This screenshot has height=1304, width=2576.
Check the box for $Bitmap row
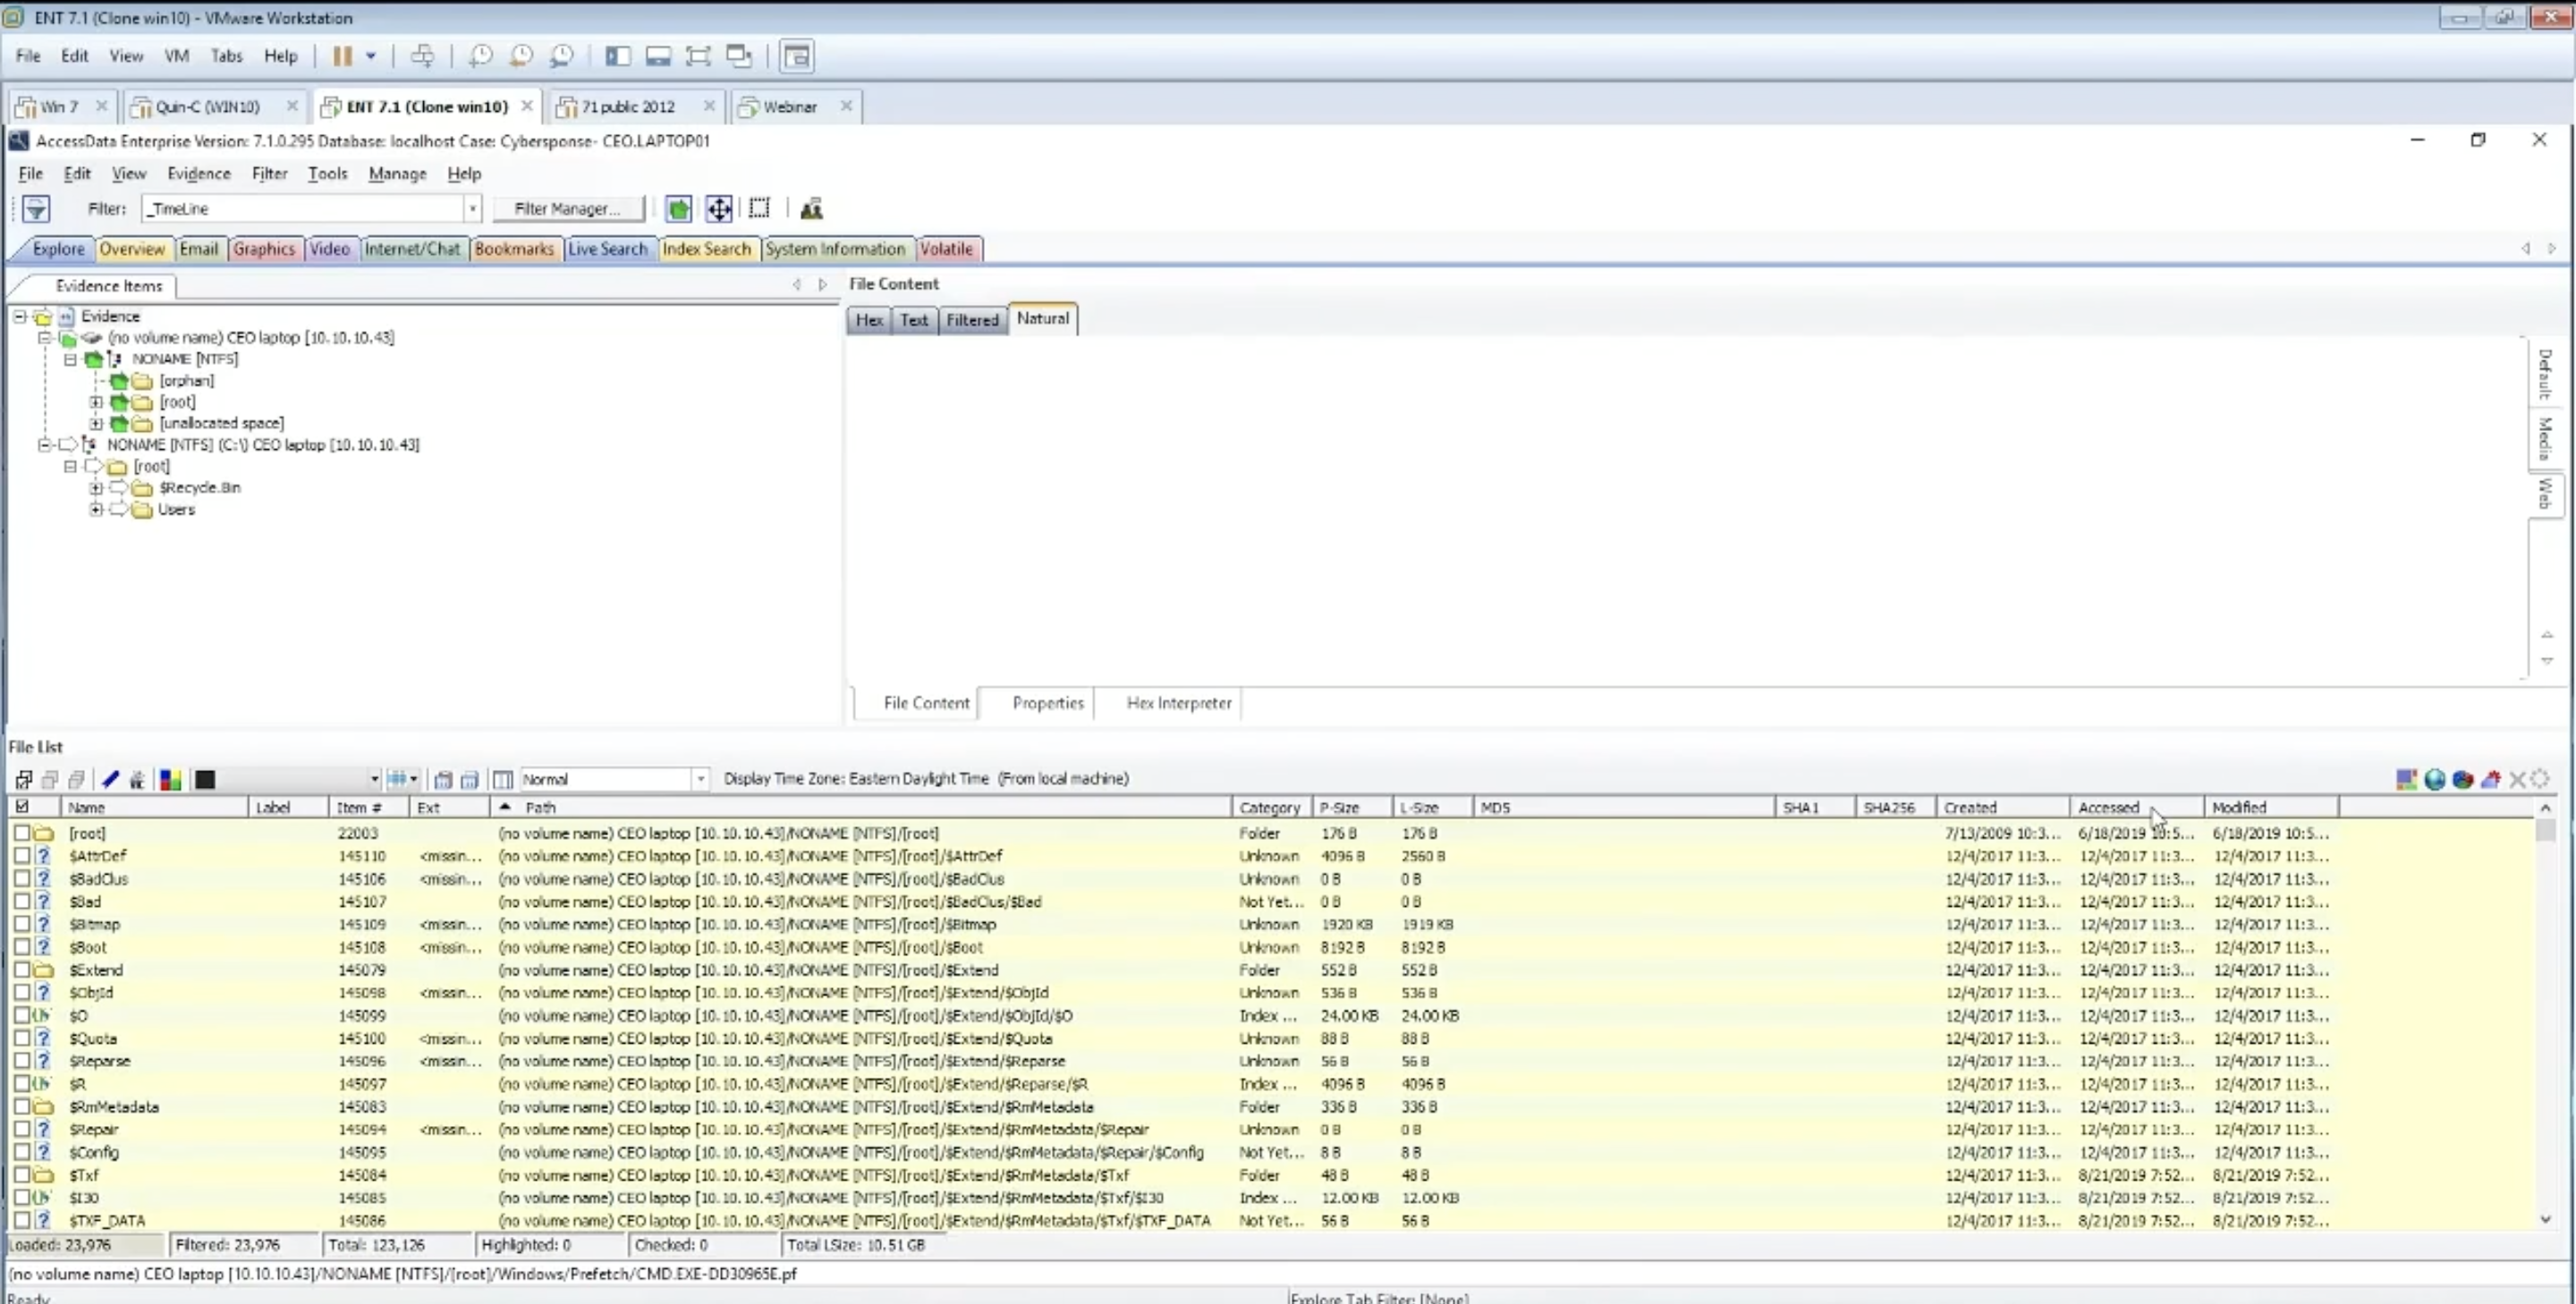click(x=22, y=924)
